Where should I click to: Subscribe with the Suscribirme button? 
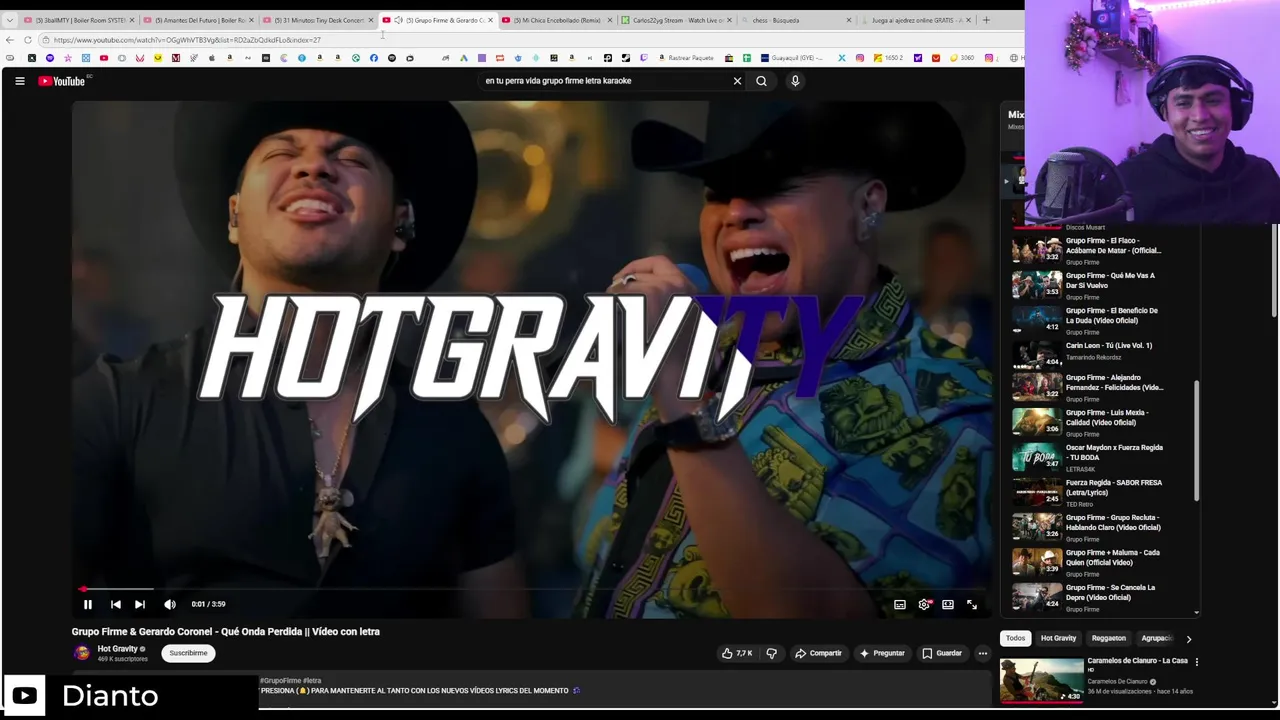(x=188, y=653)
